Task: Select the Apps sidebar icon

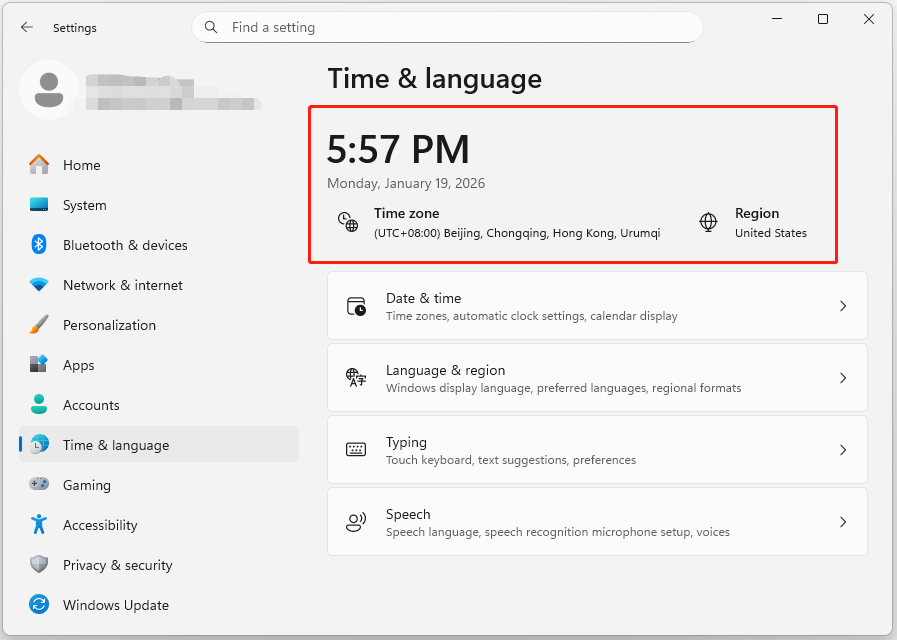Action: coord(38,365)
